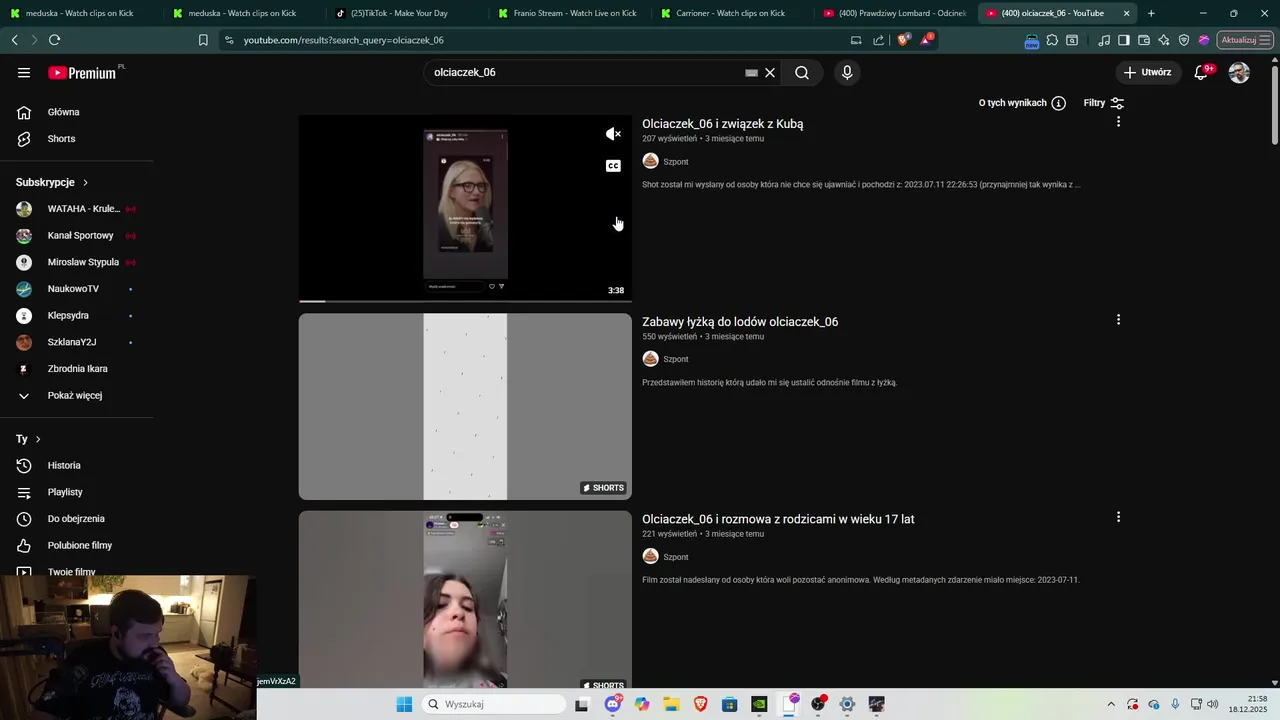Open options for Zabawy łyżką do lodów video
The image size is (1280, 720).
(1118, 320)
